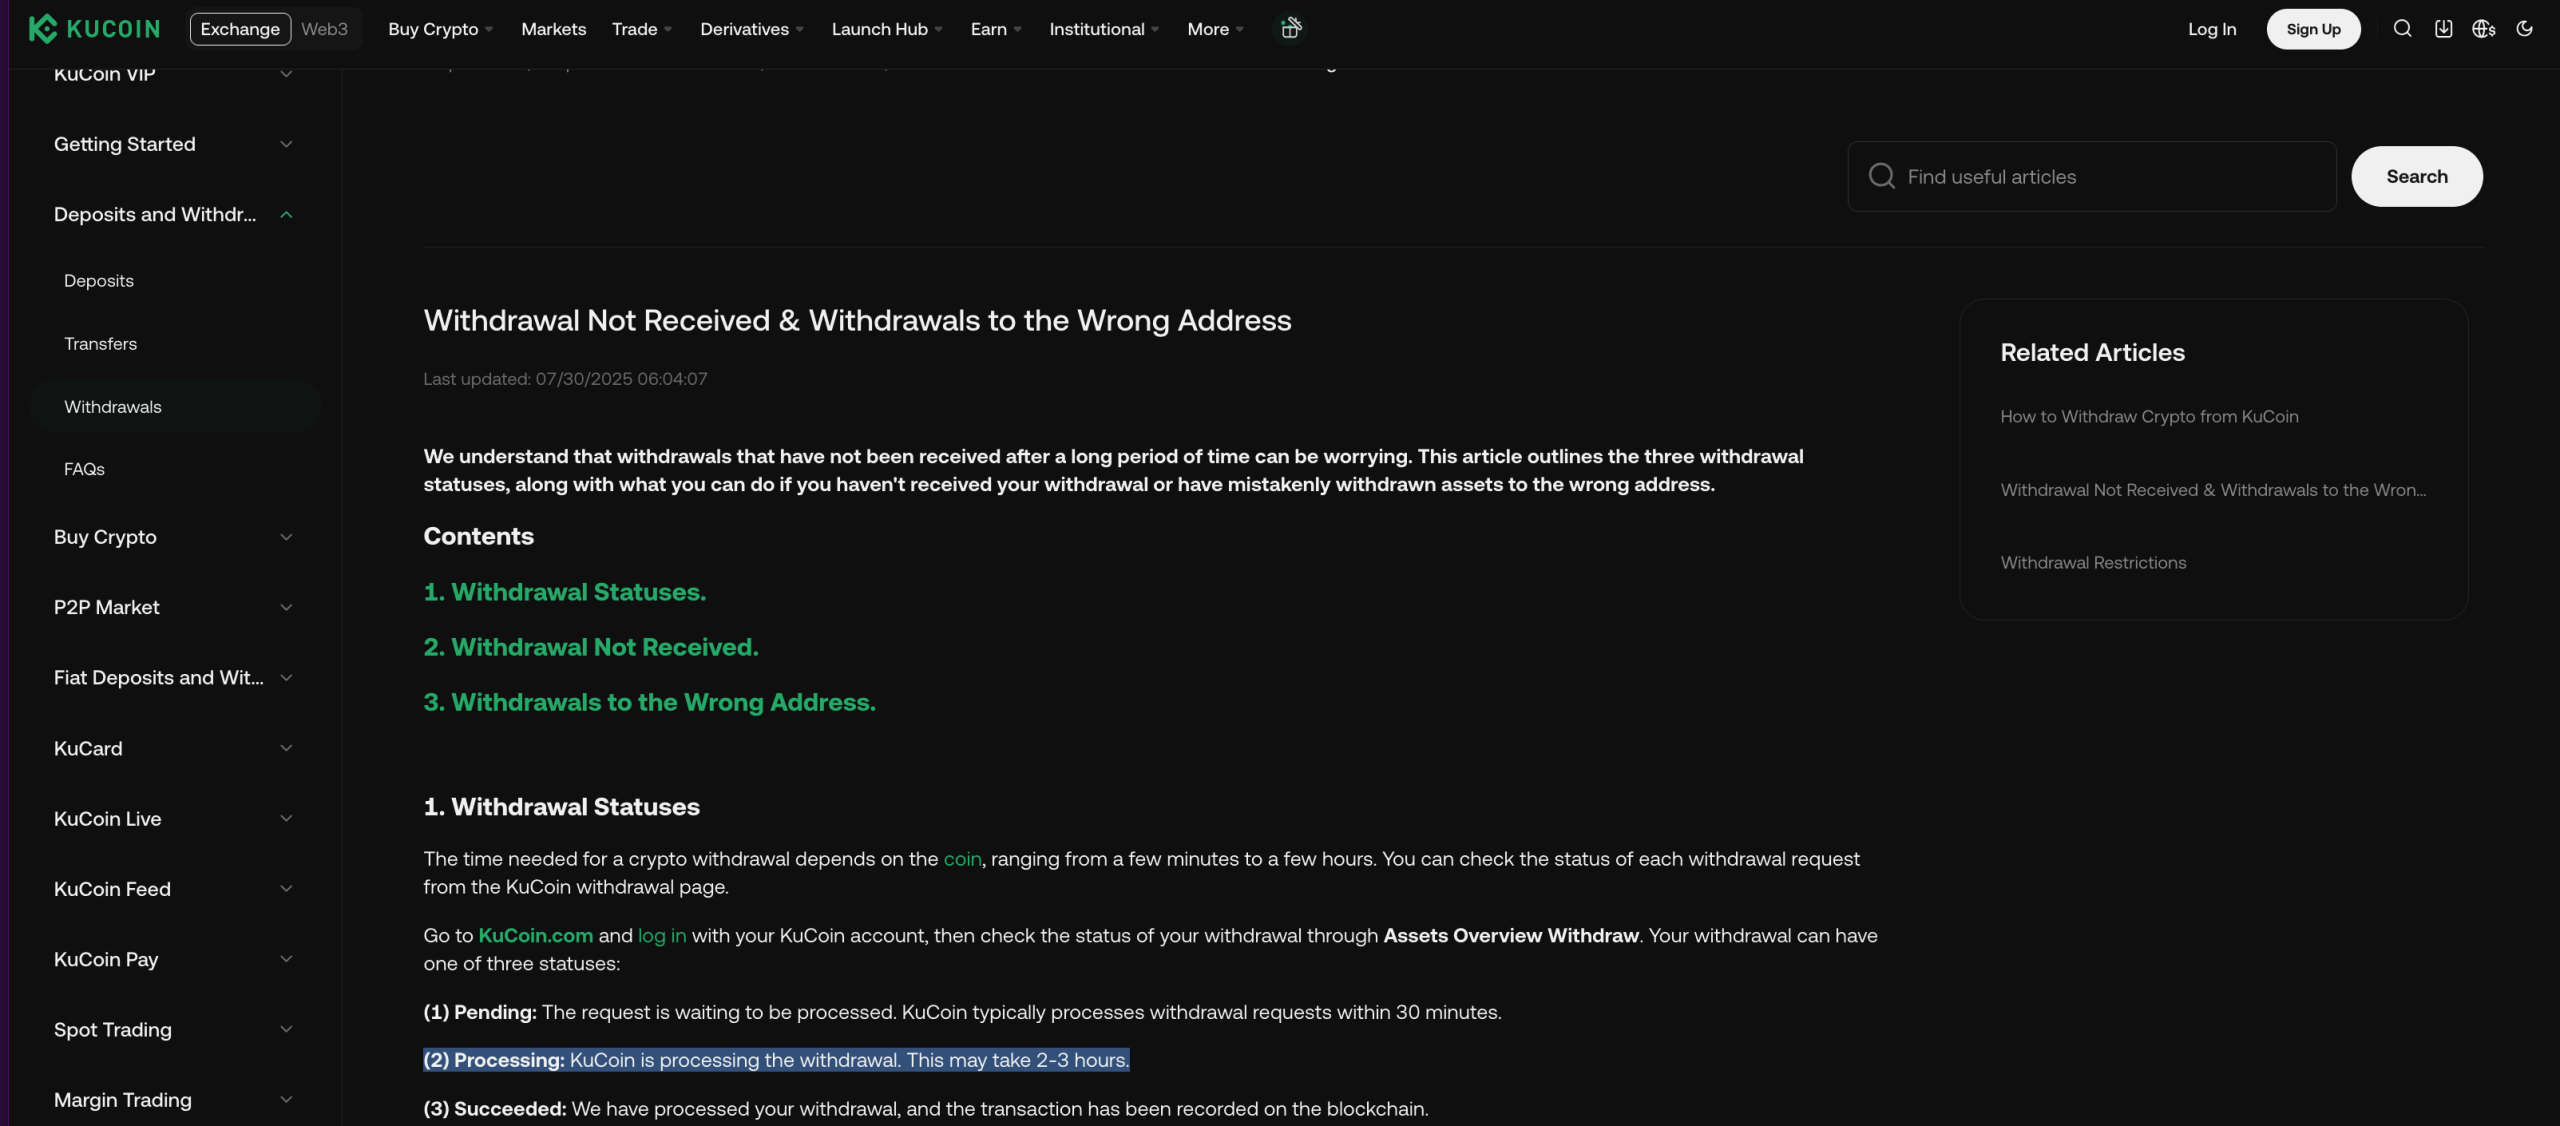Switch to Web3 mode
This screenshot has width=2560, height=1126.
click(325, 29)
